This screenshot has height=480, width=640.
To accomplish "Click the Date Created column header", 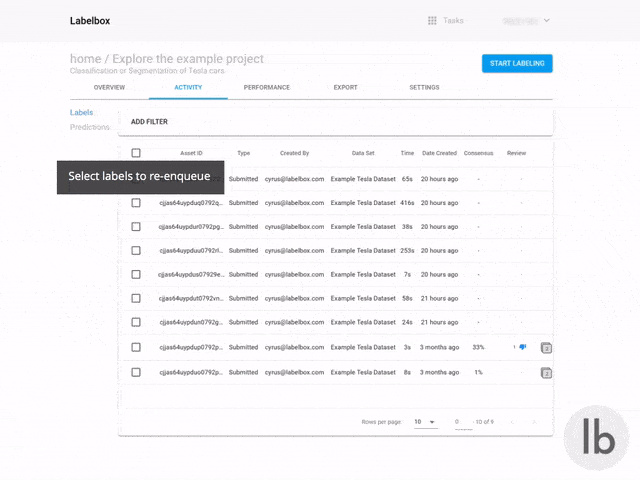I will pyautogui.click(x=439, y=153).
